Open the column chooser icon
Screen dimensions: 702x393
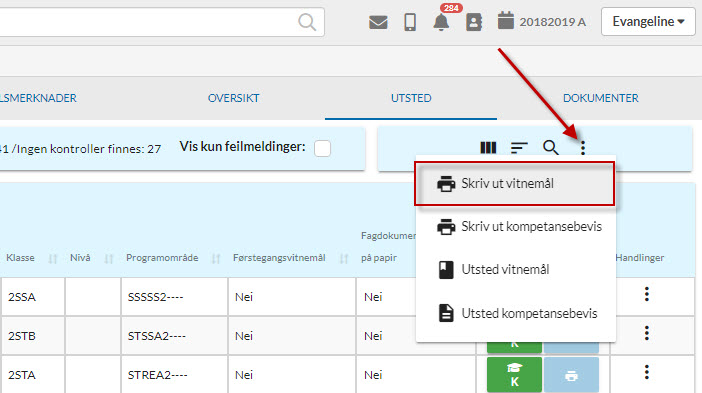coord(488,147)
